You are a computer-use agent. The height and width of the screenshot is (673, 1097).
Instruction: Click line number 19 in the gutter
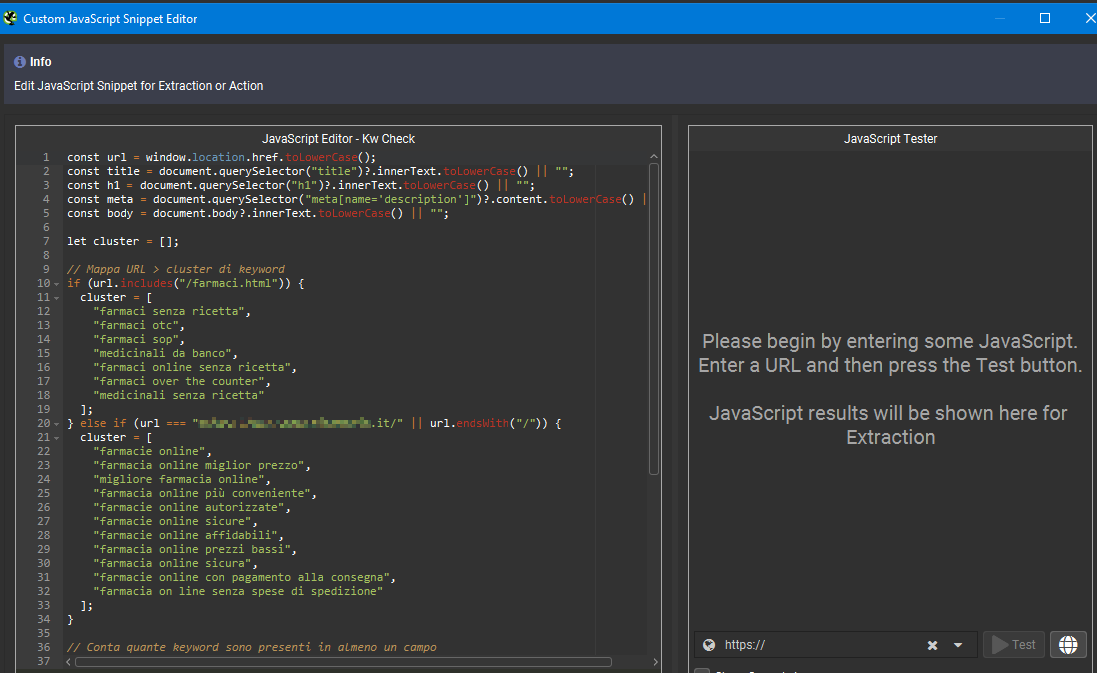(x=43, y=410)
